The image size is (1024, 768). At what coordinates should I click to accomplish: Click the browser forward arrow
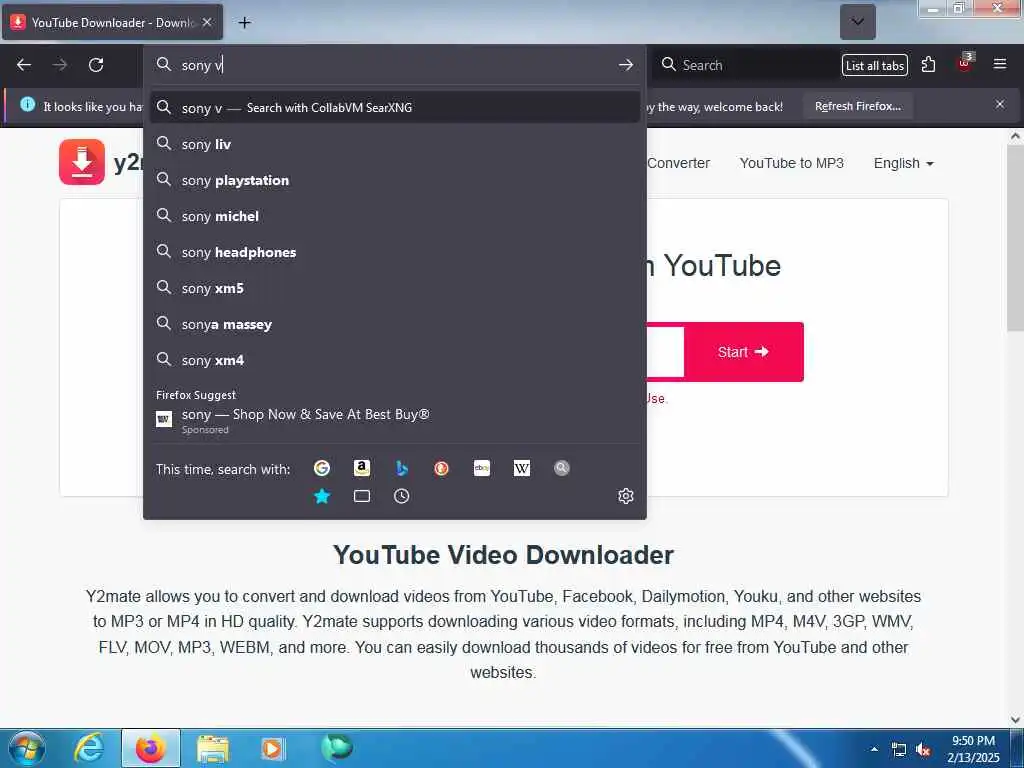pyautogui.click(x=60, y=65)
